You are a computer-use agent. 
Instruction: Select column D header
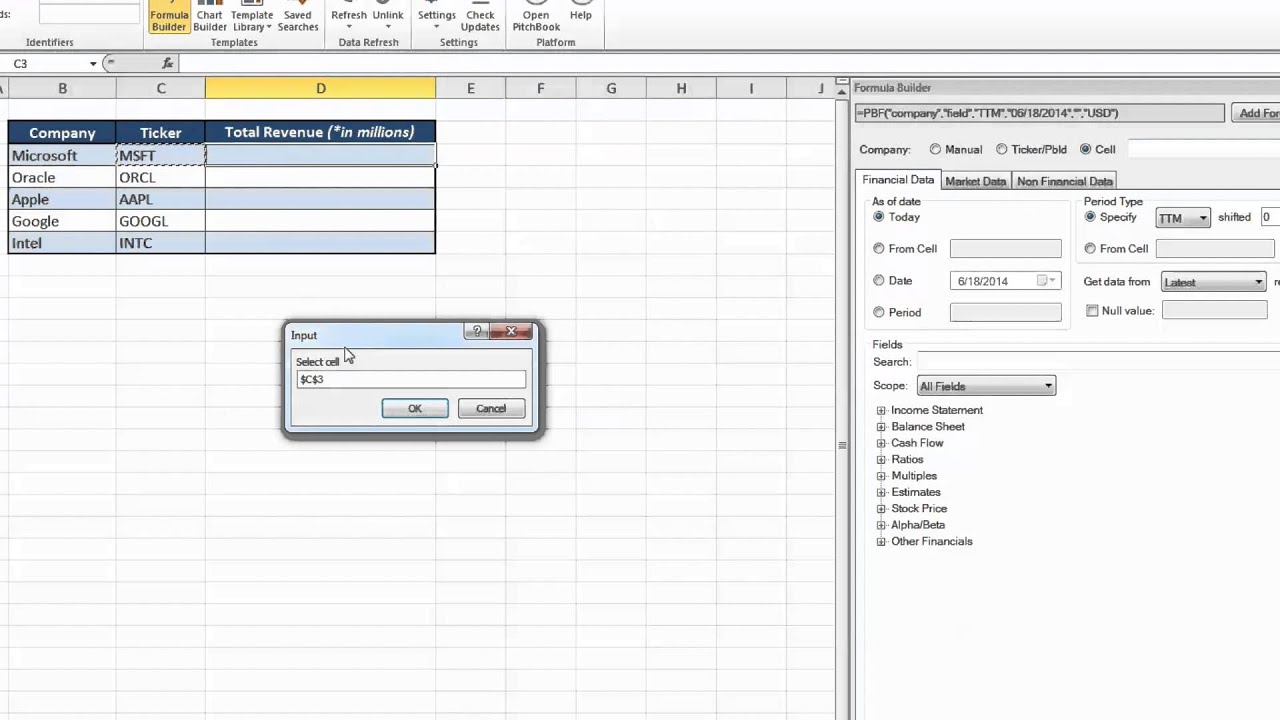(320, 88)
